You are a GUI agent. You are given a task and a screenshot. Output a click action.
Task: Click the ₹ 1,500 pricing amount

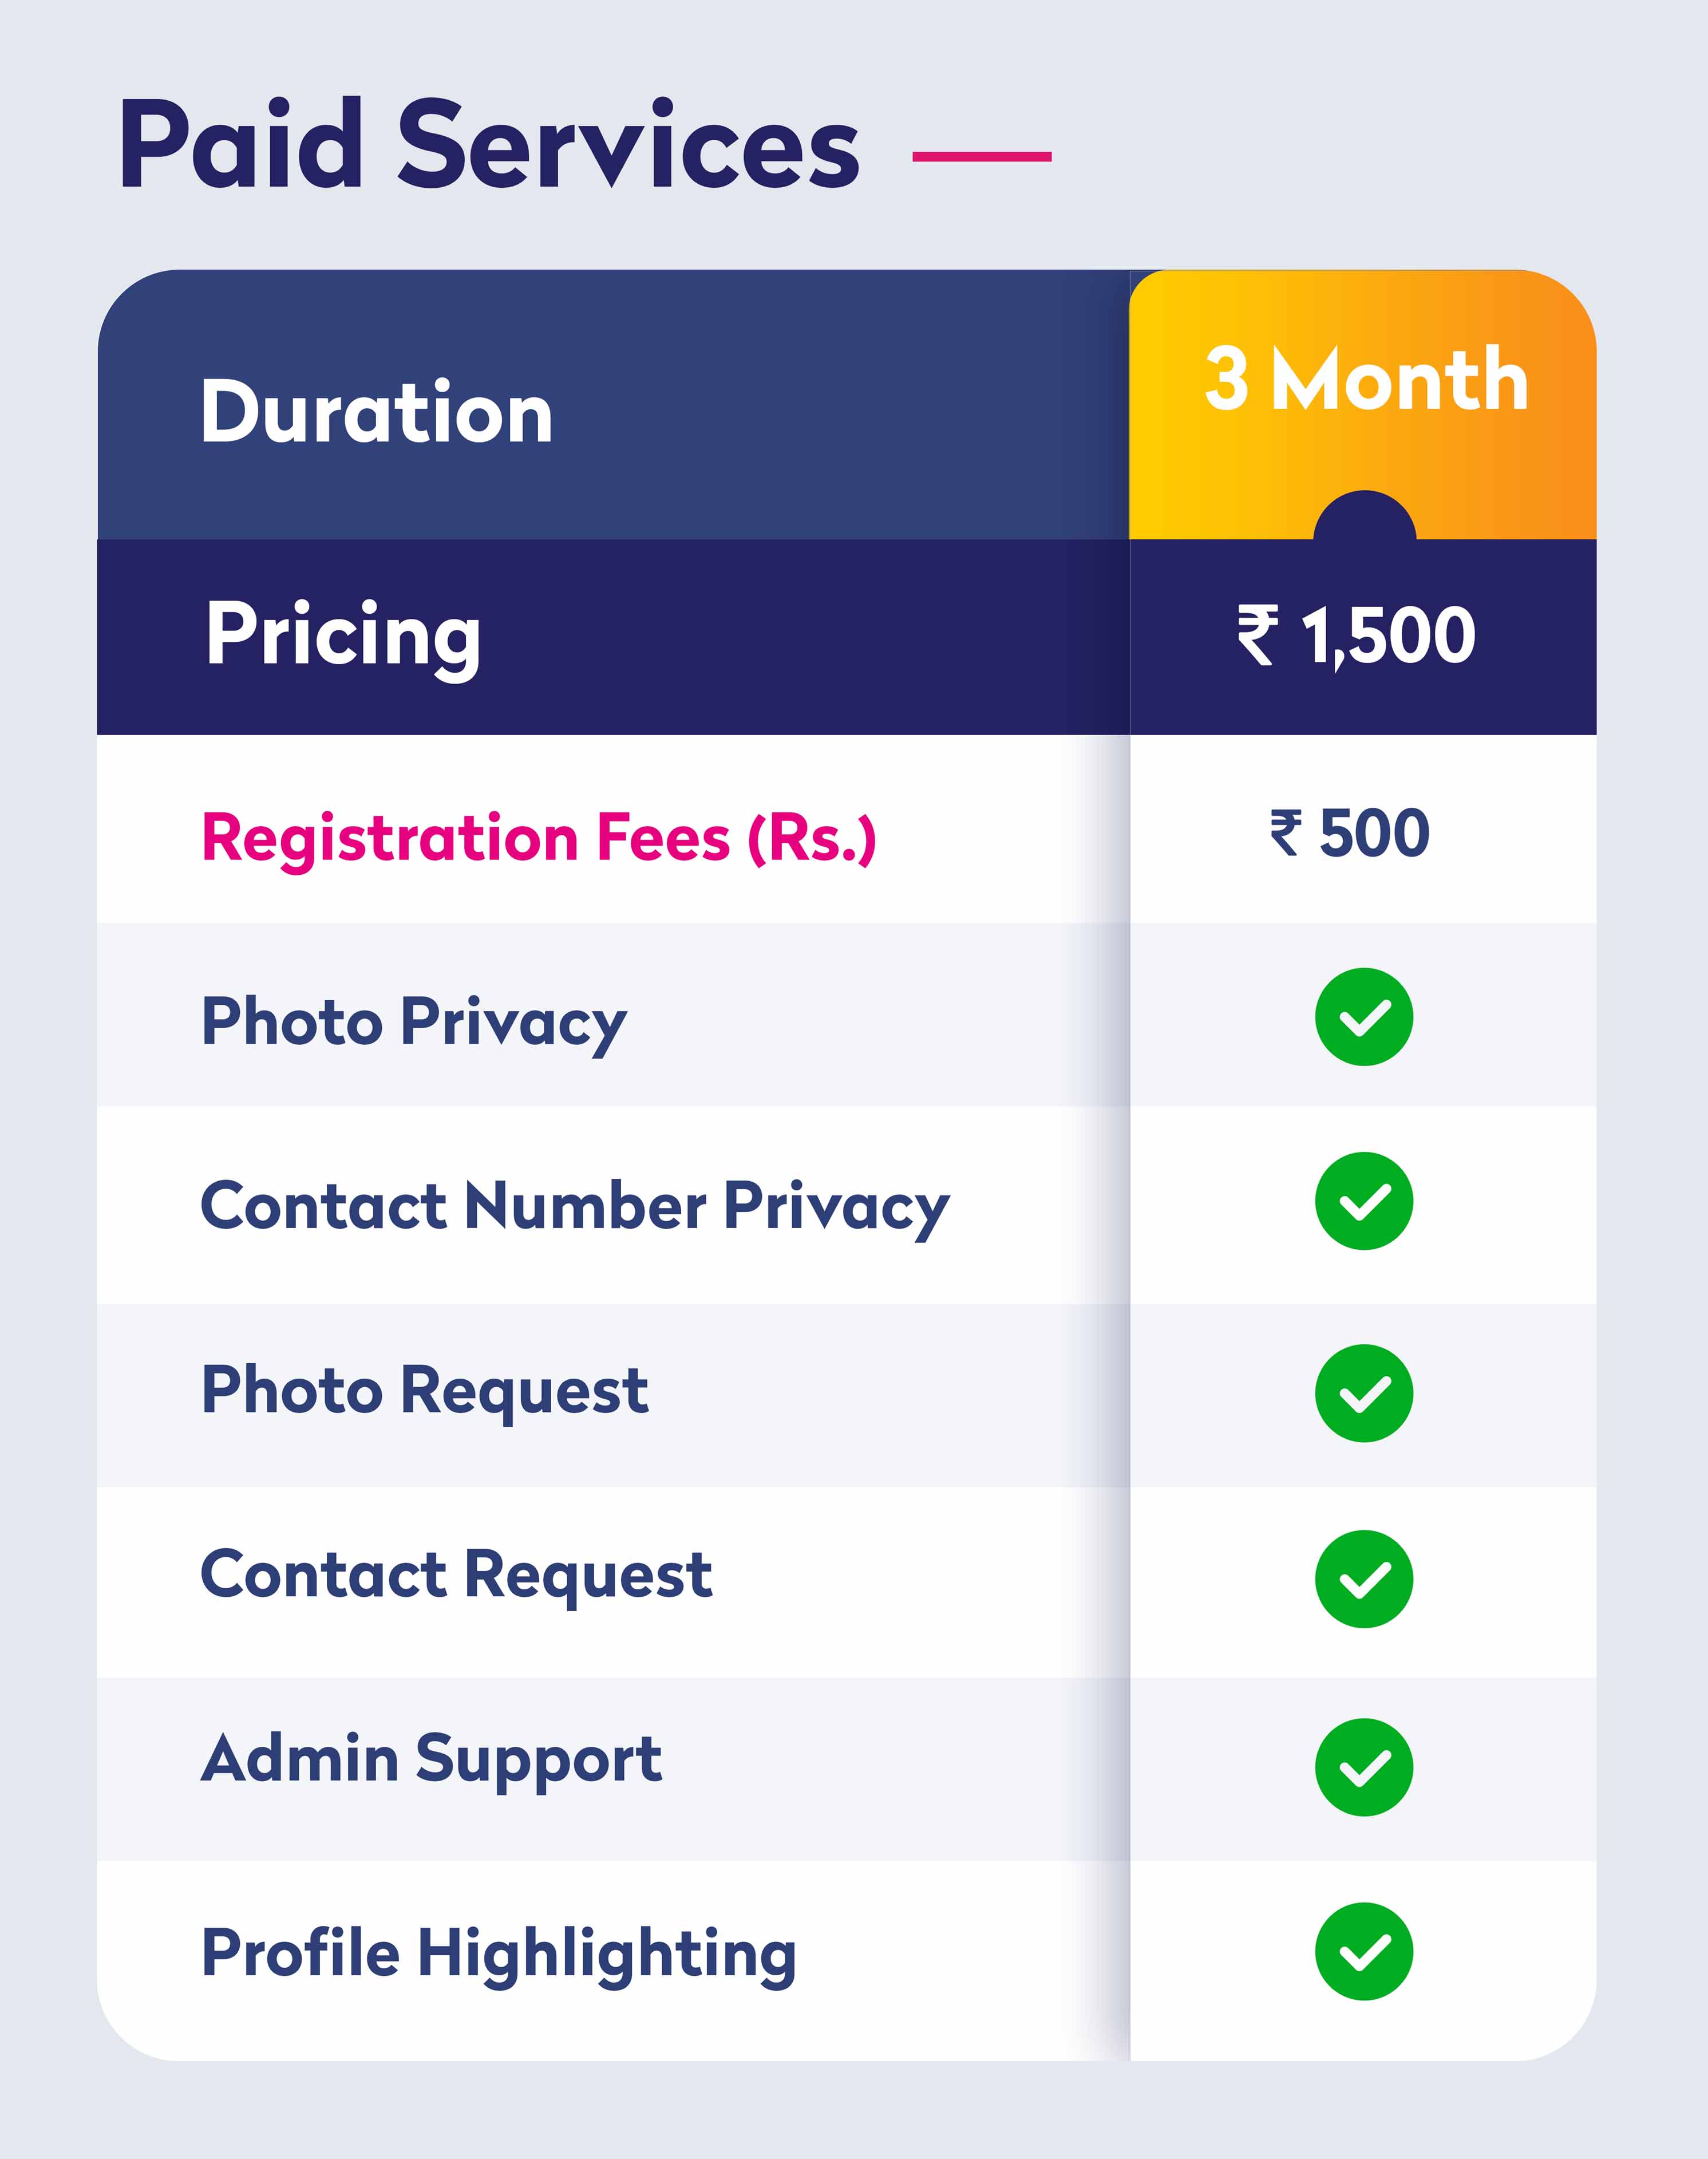[1357, 635]
